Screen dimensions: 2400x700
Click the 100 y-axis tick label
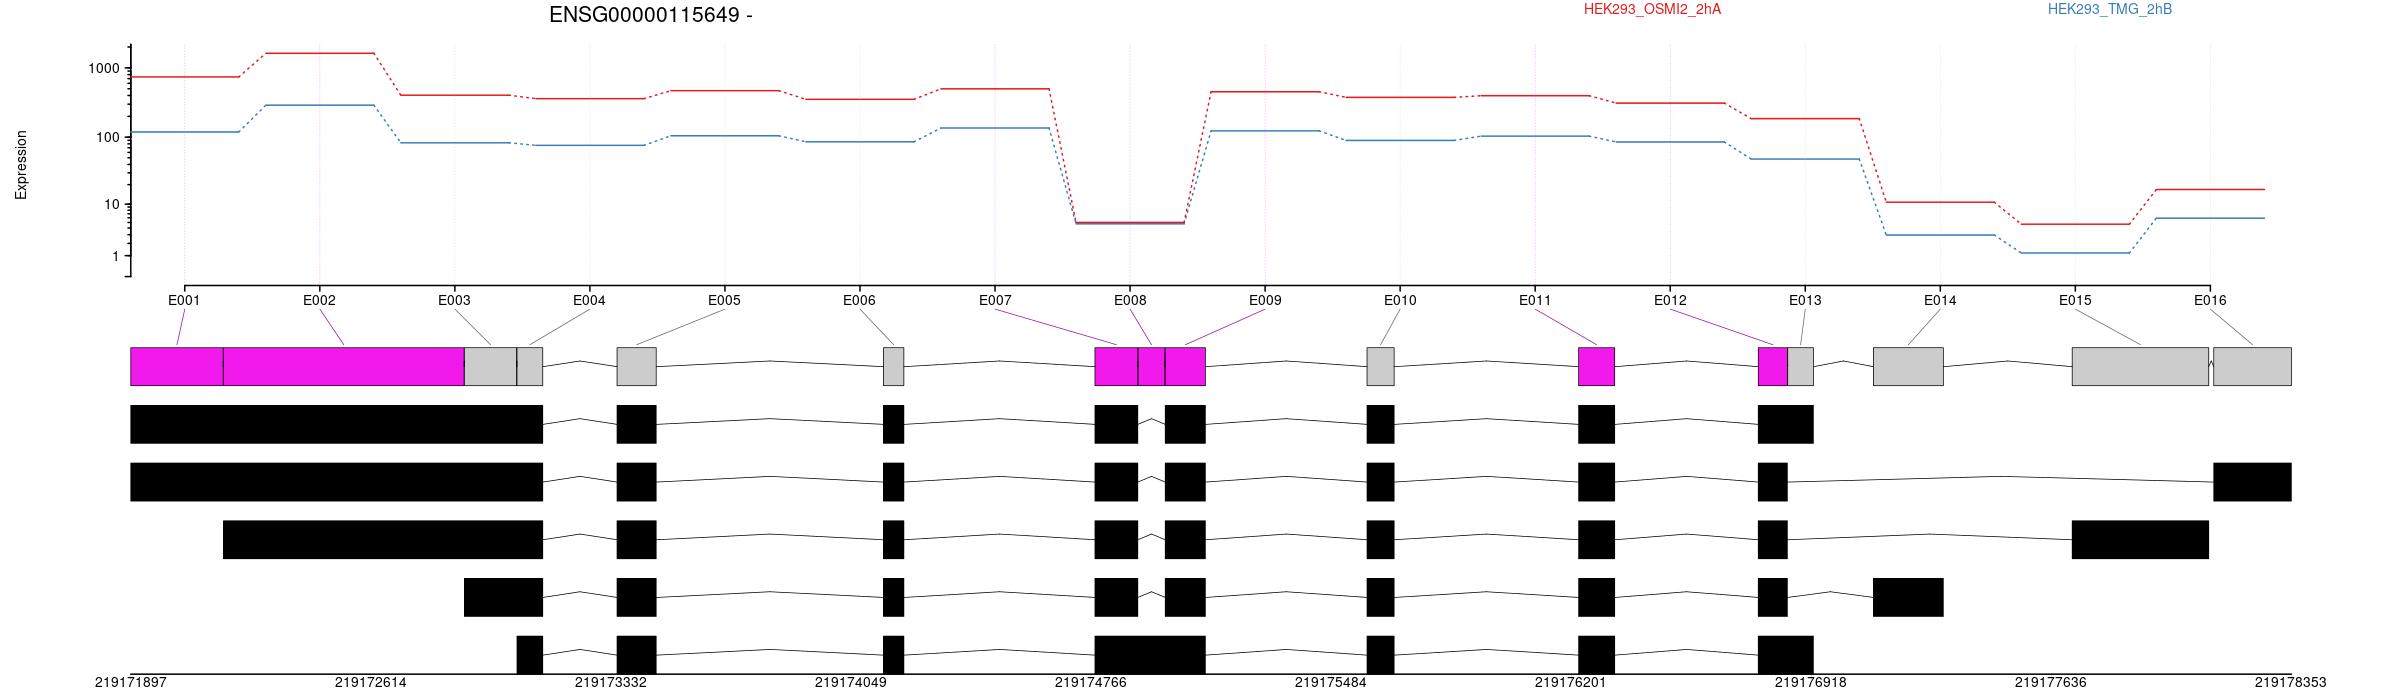pos(107,137)
